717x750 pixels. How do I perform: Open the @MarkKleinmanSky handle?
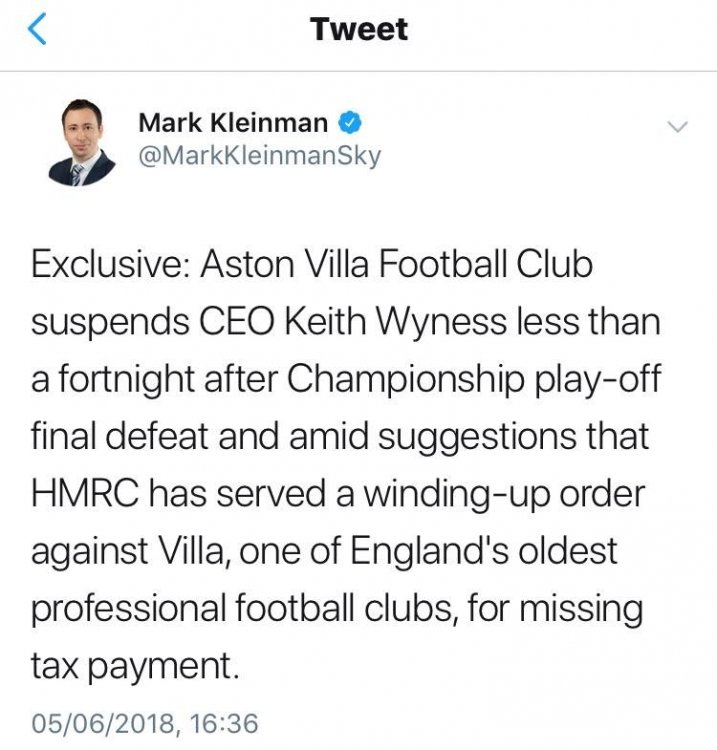[259, 157]
